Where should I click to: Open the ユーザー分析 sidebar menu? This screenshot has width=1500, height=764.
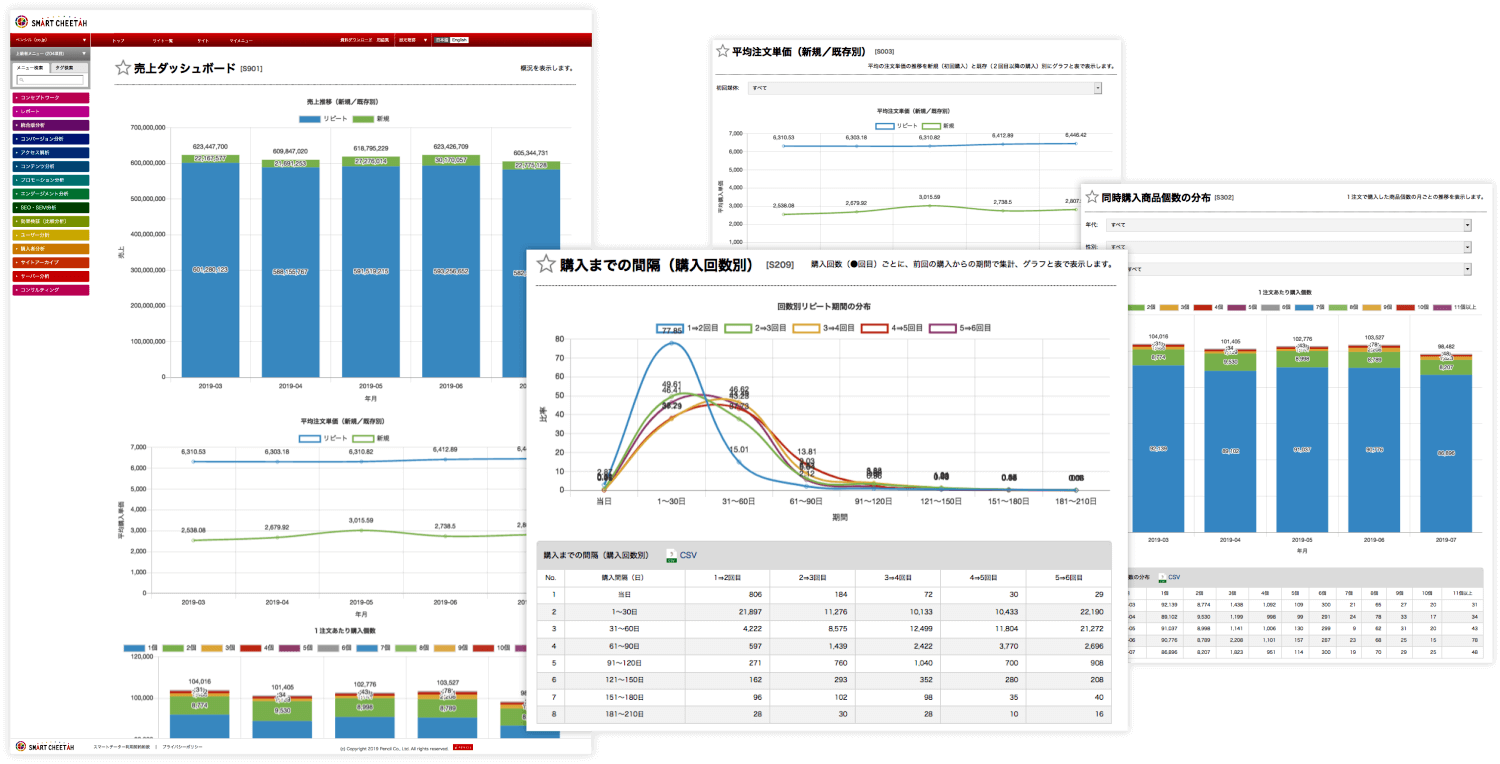[51, 235]
